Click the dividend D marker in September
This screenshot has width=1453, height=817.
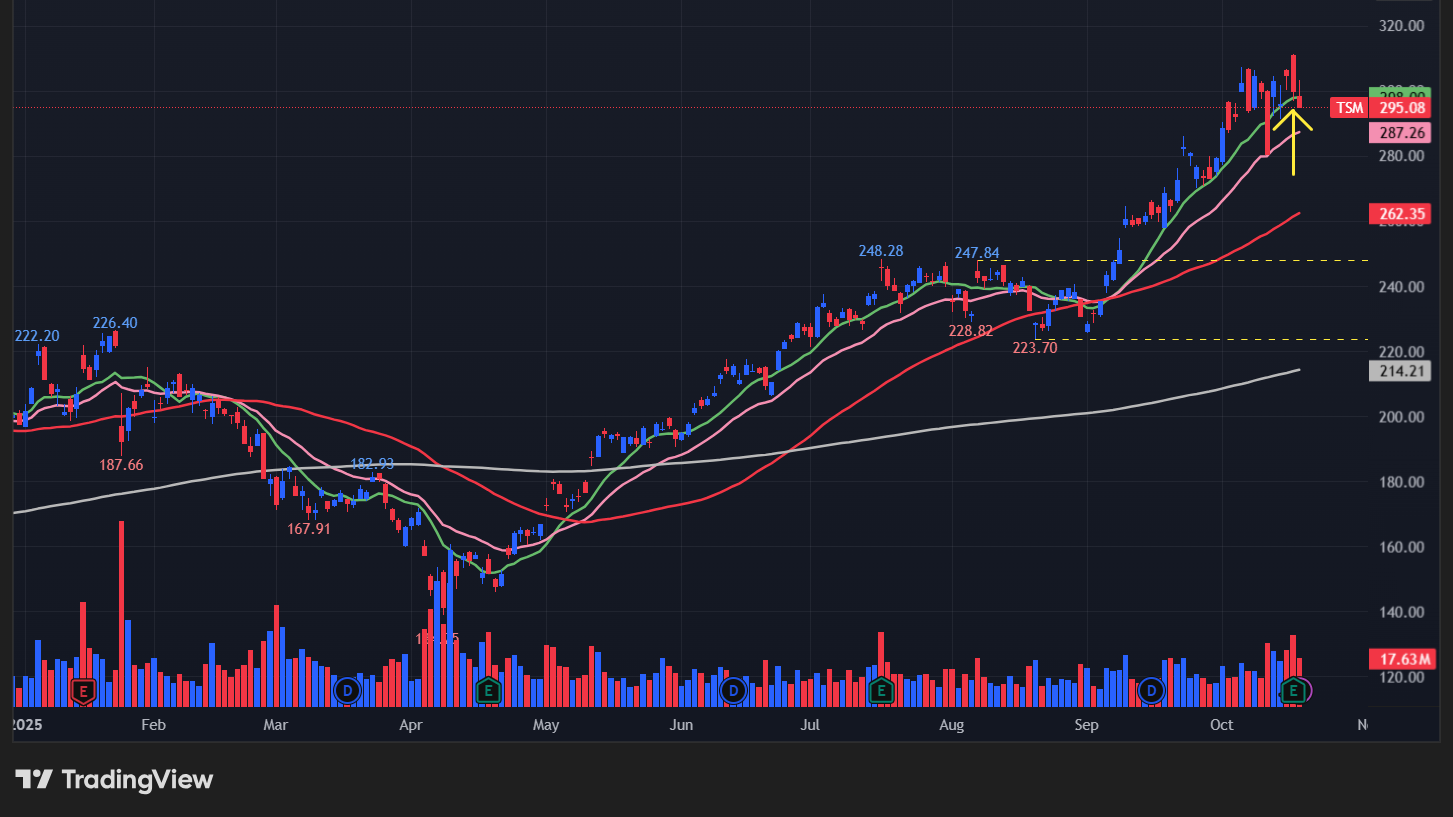(1151, 690)
